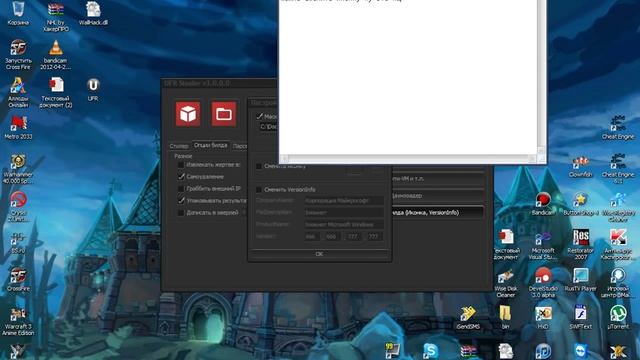Enable the Сменить VersionInfo checkbox
The image size is (640, 360).
click(258, 190)
